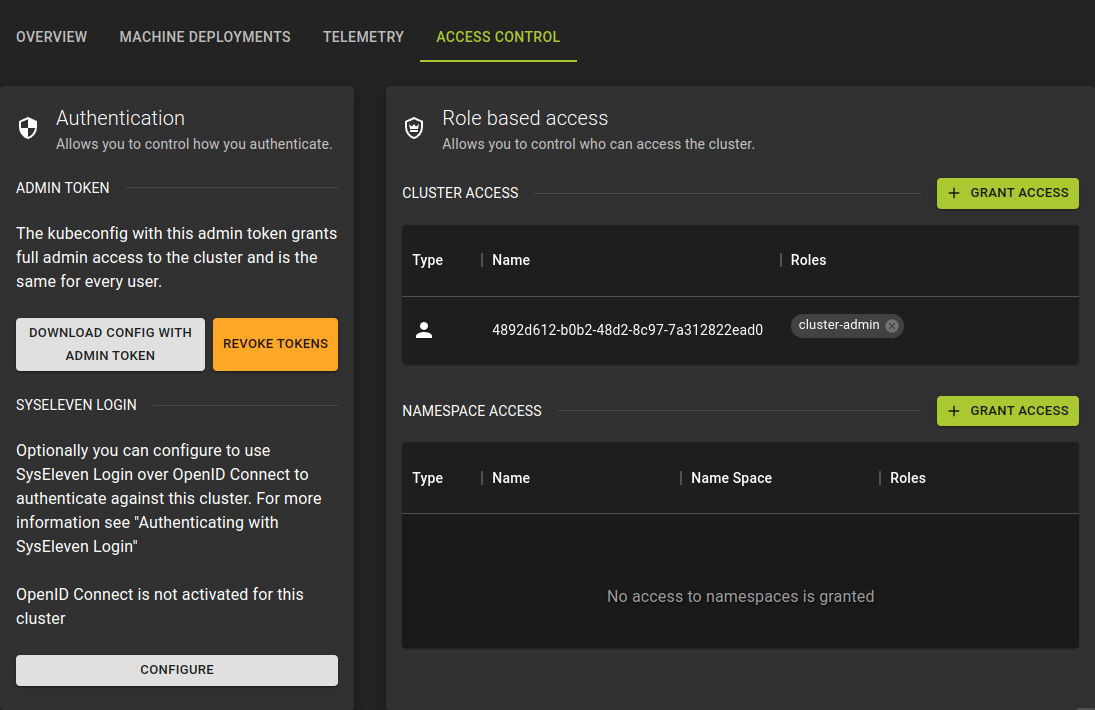Click the Authentication shield icon
Screen dimensions: 1095x710
click(28, 128)
